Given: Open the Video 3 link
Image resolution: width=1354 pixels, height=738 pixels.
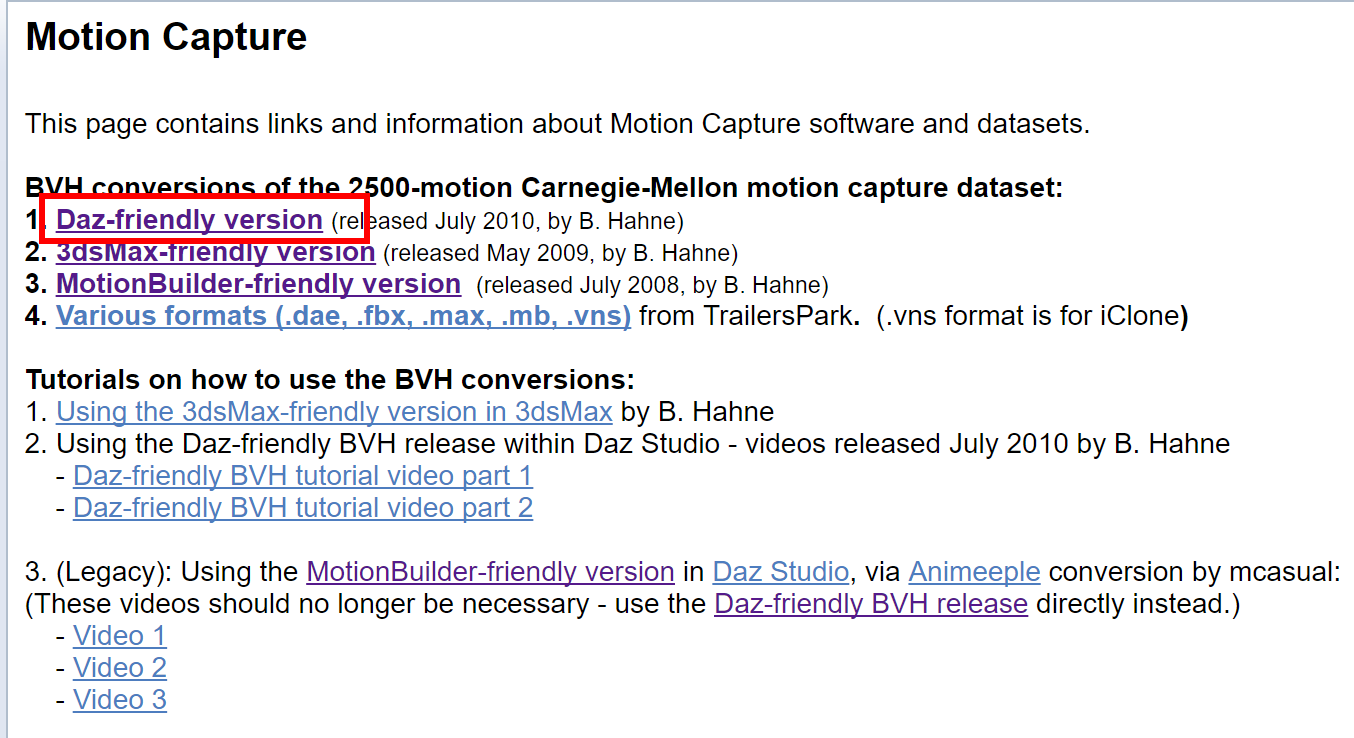Looking at the screenshot, I should 120,700.
